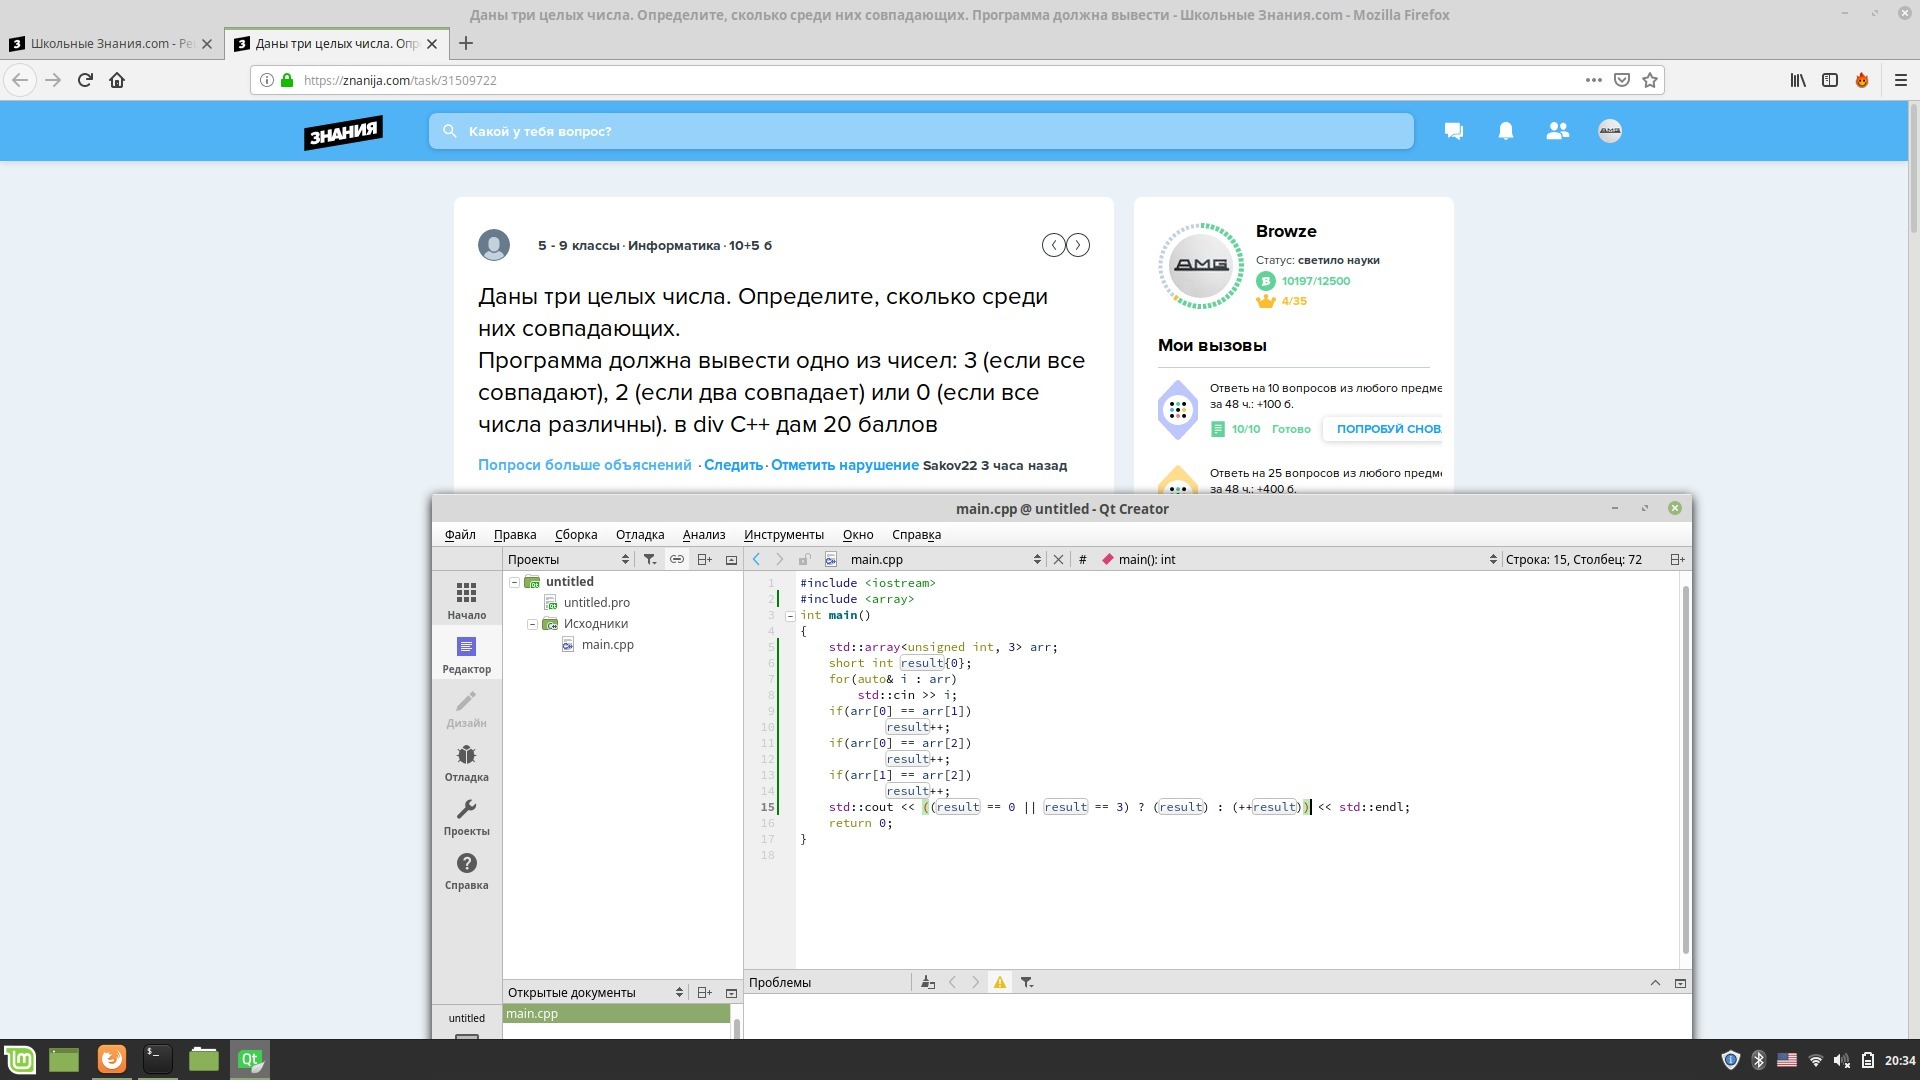1920x1080 pixels.
Task: Close main.cpp document with X icon
Action: [x=1058, y=560]
